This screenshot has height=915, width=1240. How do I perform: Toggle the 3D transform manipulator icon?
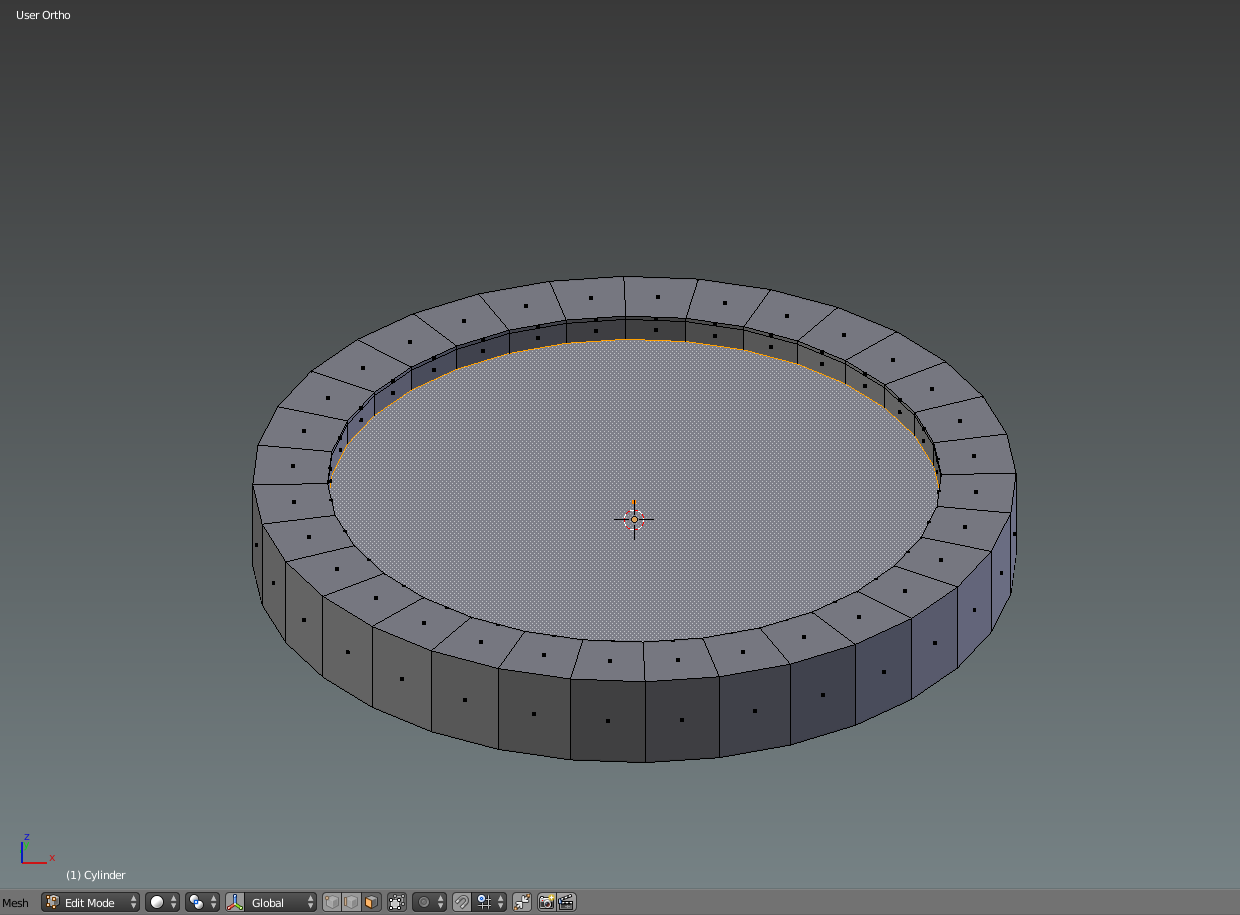coord(236,903)
